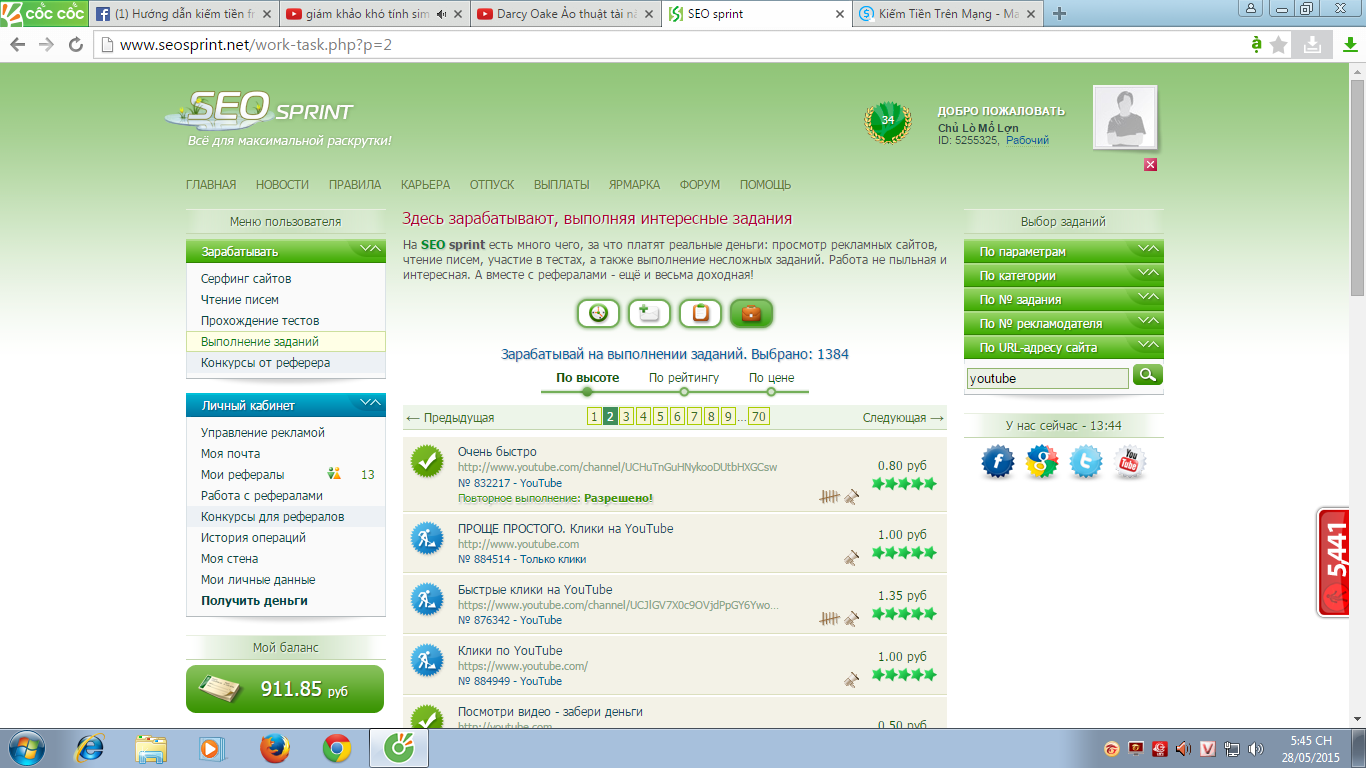Expand the По категории filter
The height and width of the screenshot is (768, 1366).
pos(1064,275)
